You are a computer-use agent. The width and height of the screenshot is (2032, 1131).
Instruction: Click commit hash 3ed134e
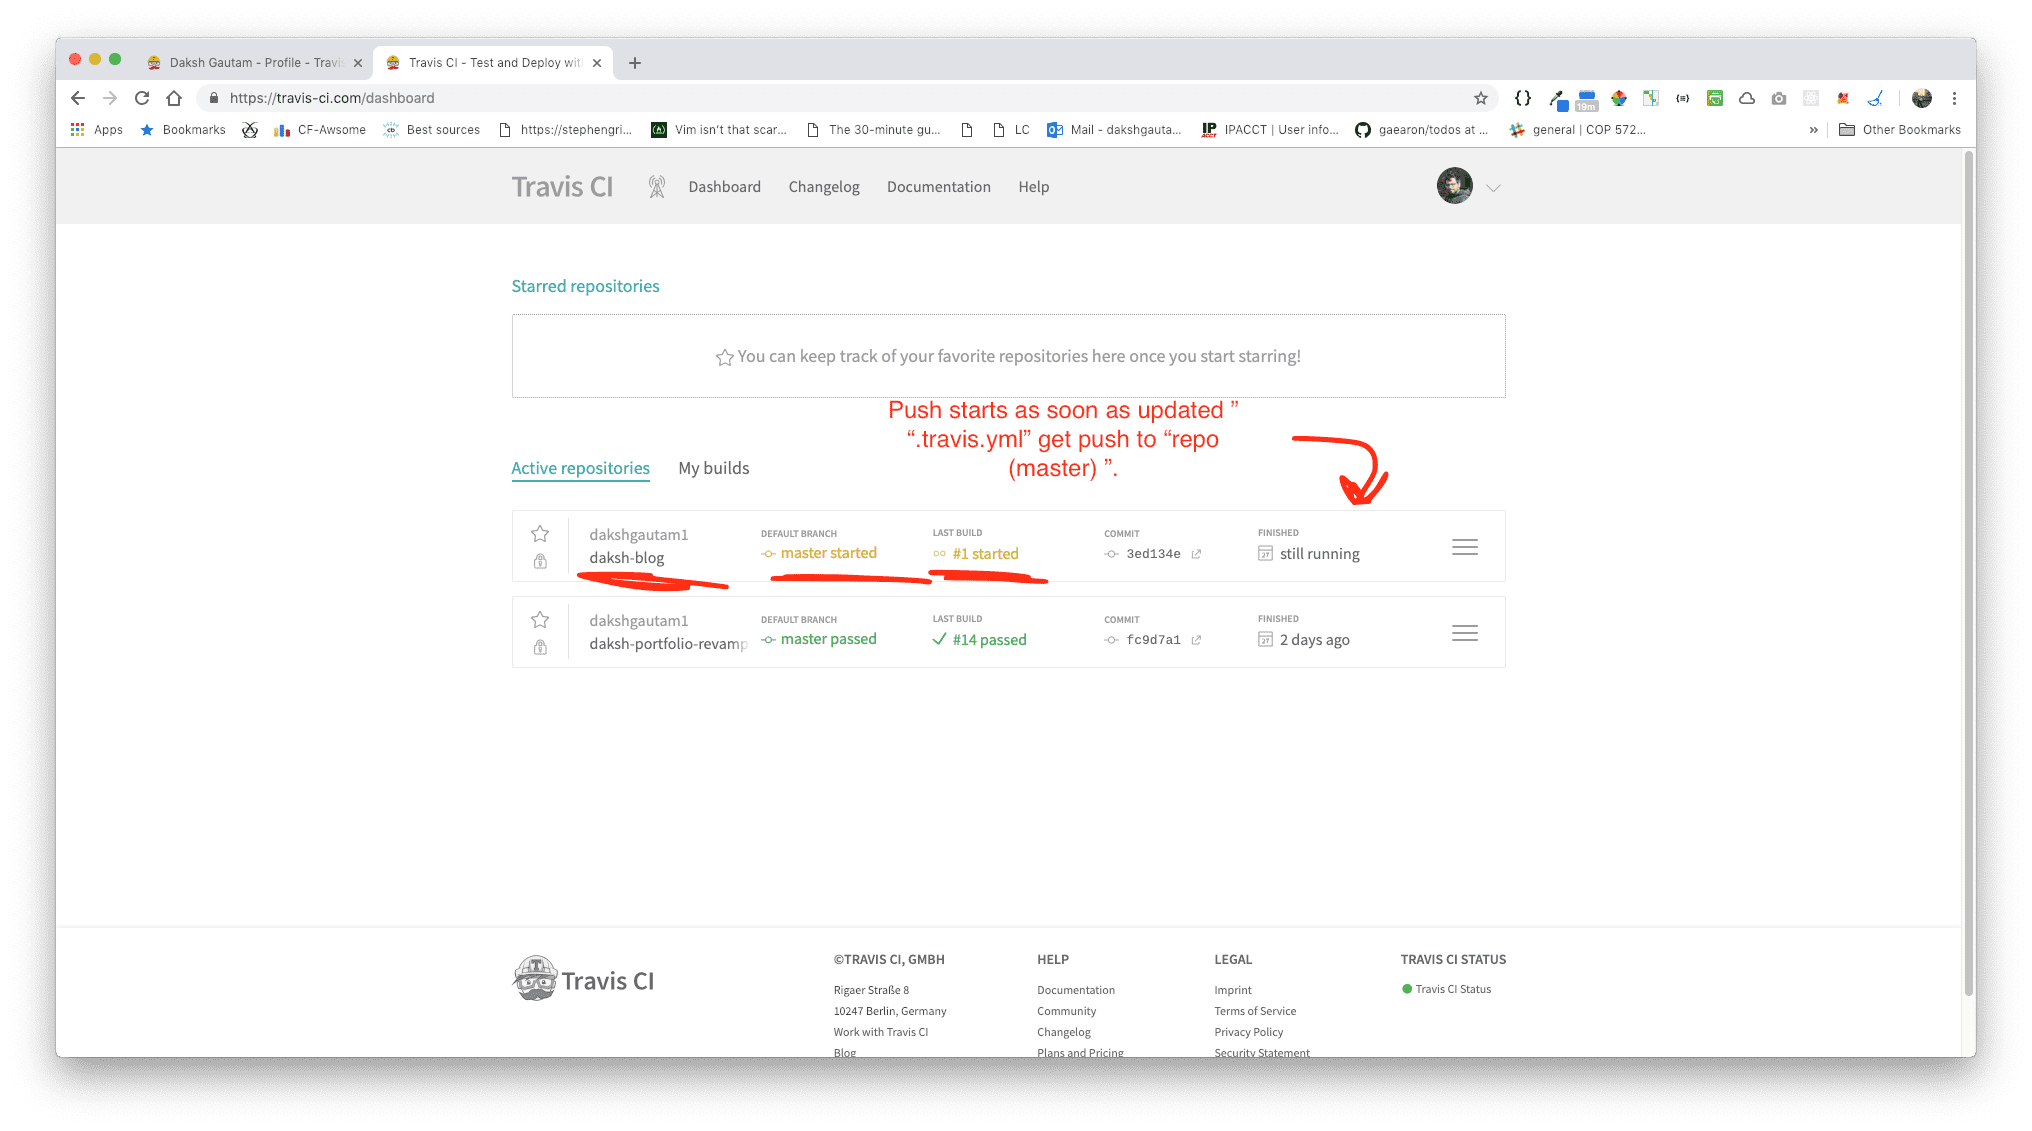point(1153,554)
